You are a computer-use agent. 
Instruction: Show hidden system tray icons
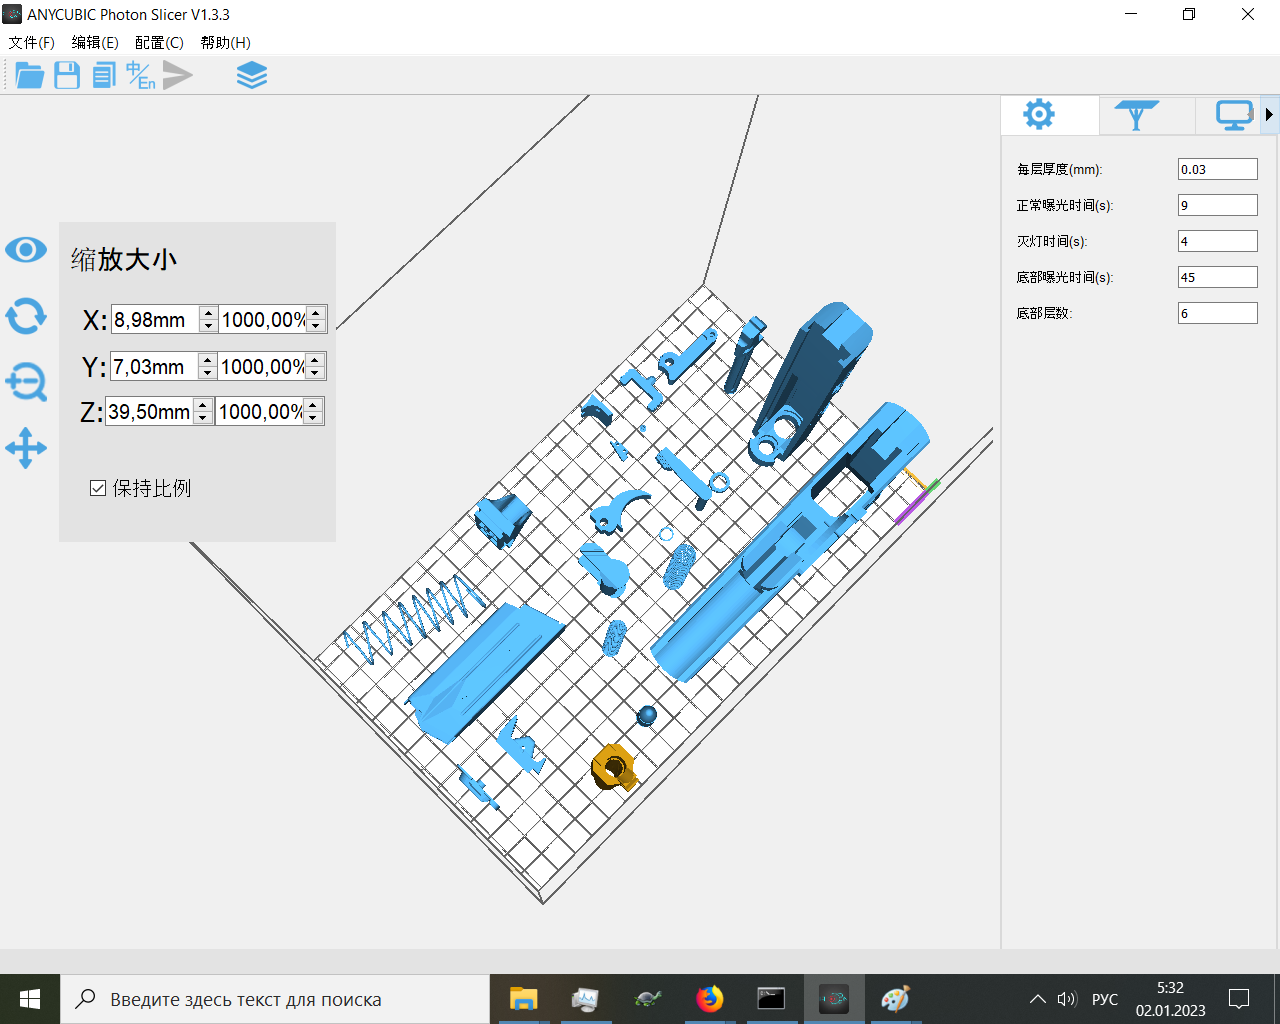point(1038,999)
